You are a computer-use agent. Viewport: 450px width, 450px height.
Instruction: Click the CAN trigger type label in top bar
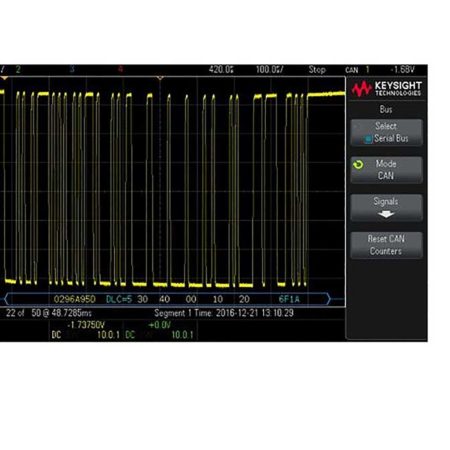point(352,70)
